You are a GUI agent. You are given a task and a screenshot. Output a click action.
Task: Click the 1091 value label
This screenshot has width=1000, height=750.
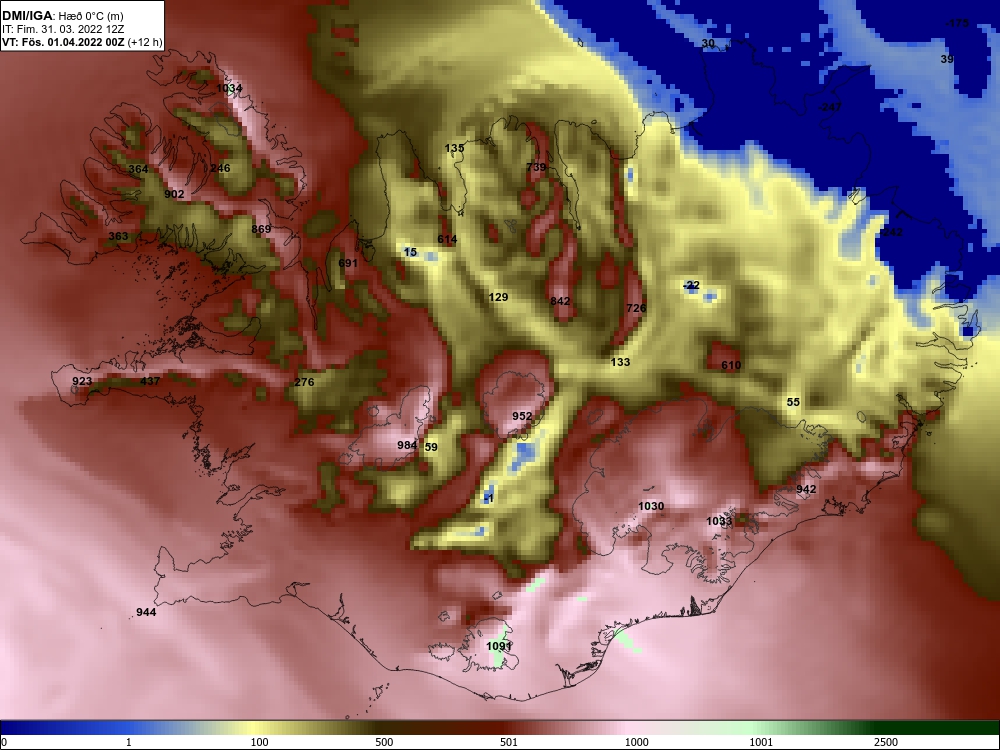tap(499, 646)
